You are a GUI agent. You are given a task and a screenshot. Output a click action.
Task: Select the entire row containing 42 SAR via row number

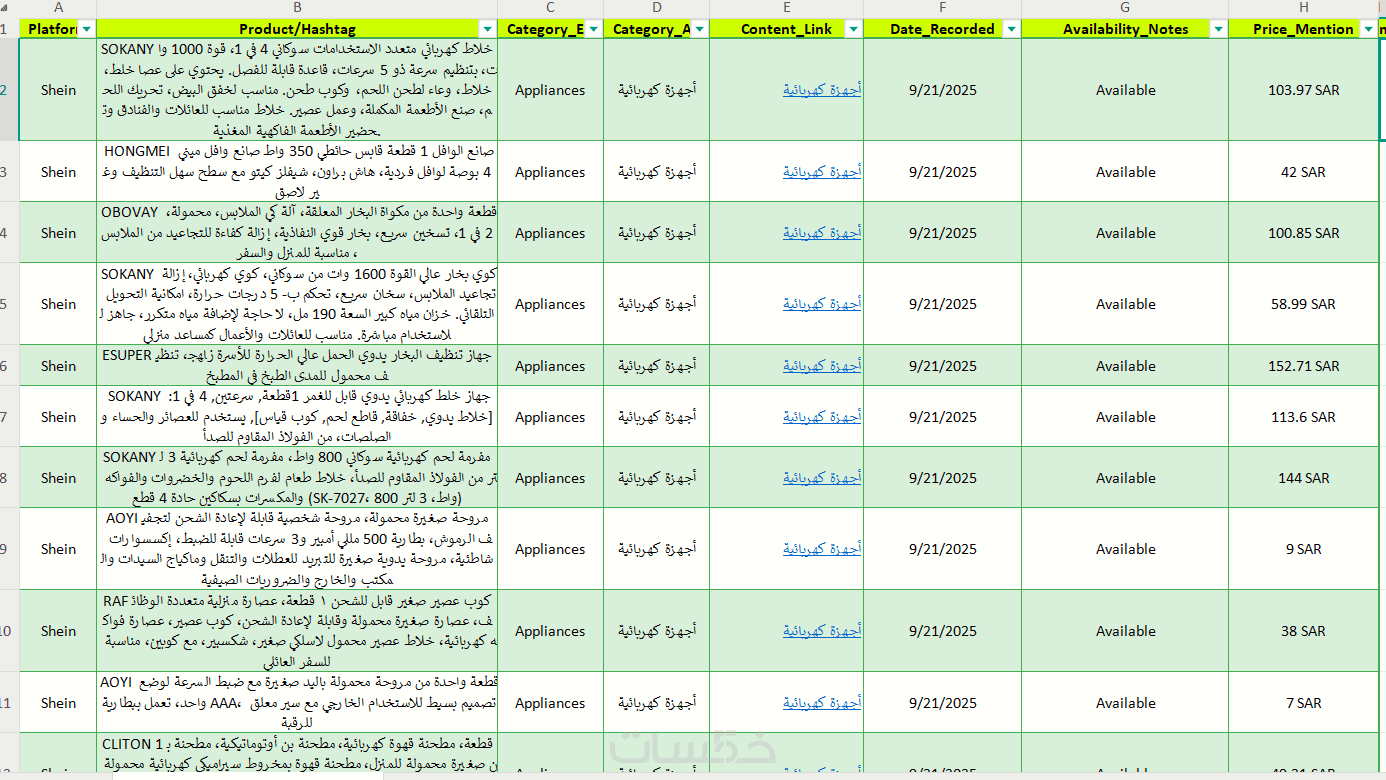coord(9,172)
